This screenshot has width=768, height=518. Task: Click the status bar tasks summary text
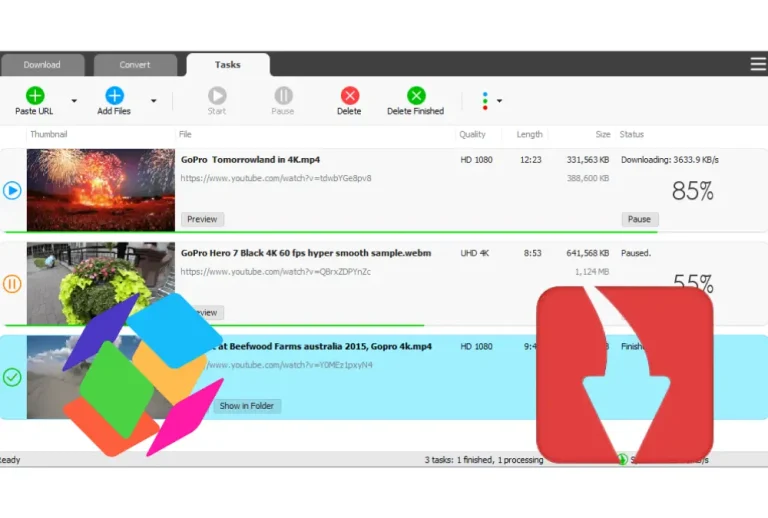[x=484, y=460]
